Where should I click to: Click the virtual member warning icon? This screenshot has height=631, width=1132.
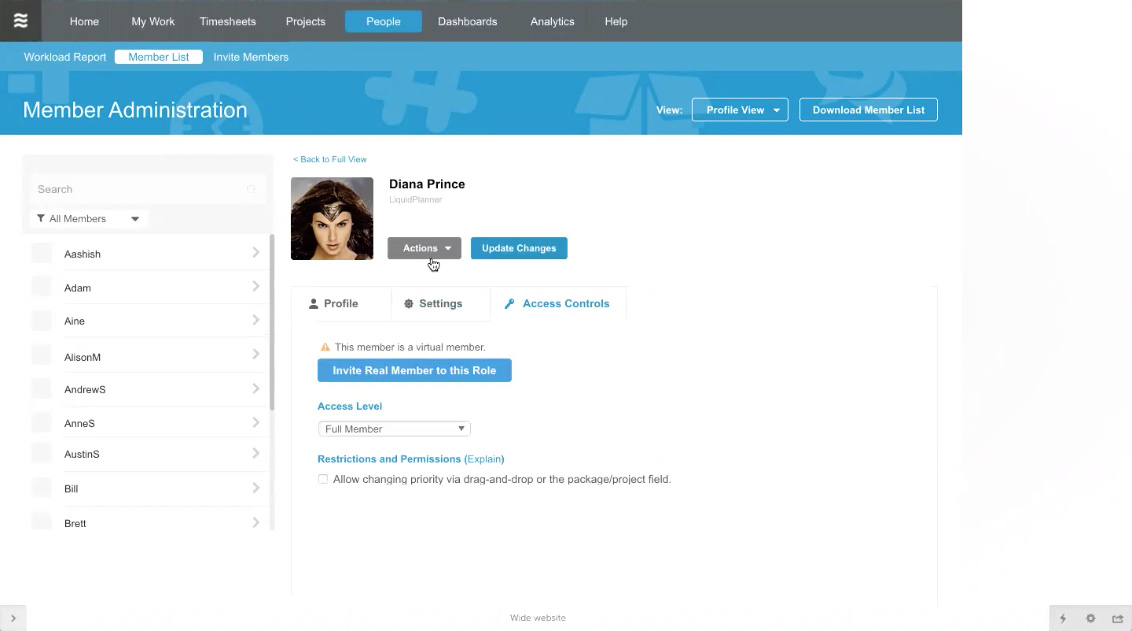pos(325,347)
